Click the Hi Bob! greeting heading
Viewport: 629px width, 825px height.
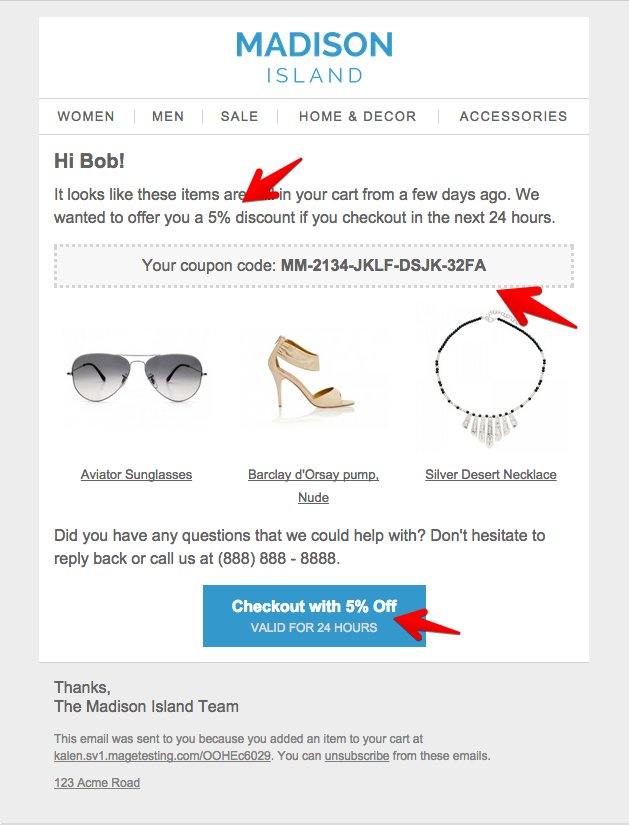pos(90,160)
